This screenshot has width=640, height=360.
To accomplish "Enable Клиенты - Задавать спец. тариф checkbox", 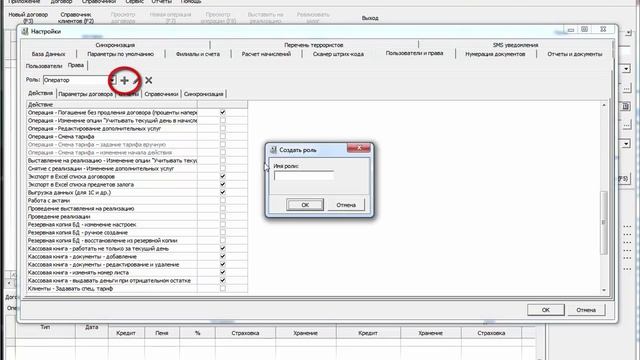I will [222, 289].
